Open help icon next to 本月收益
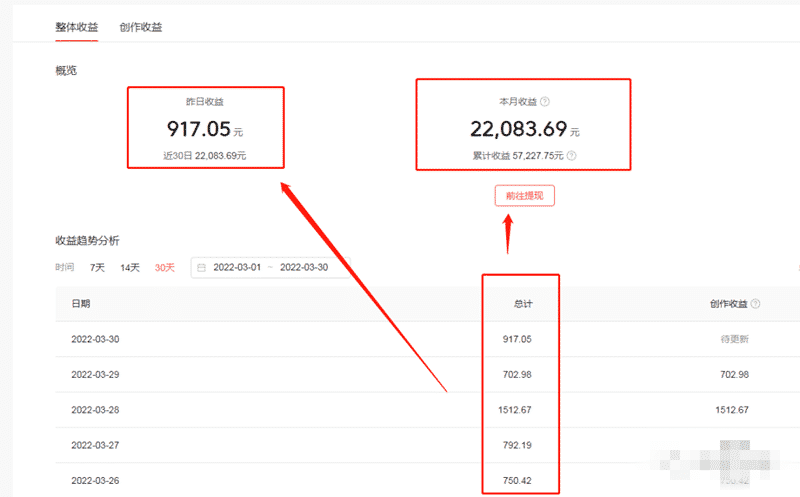This screenshot has width=800, height=497. (x=545, y=102)
